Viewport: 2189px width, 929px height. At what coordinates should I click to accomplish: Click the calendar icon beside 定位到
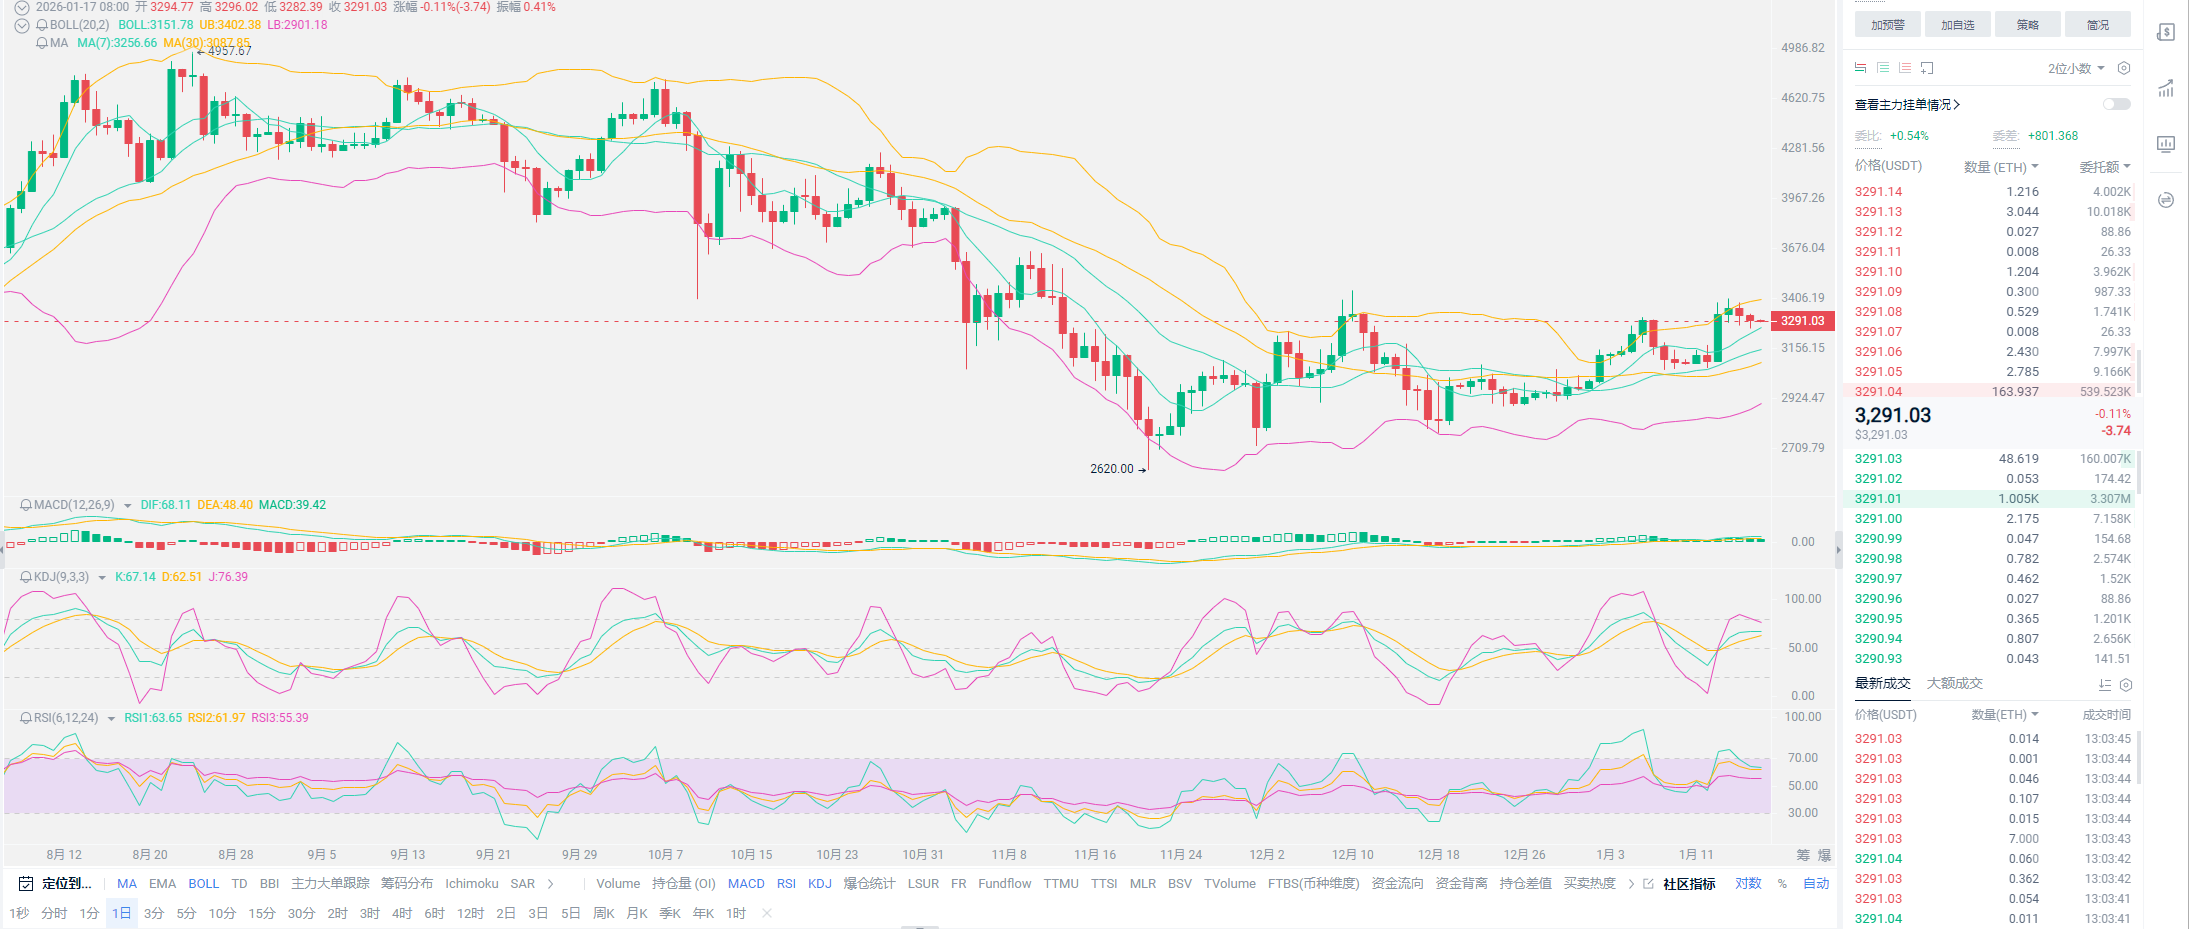pos(26,884)
